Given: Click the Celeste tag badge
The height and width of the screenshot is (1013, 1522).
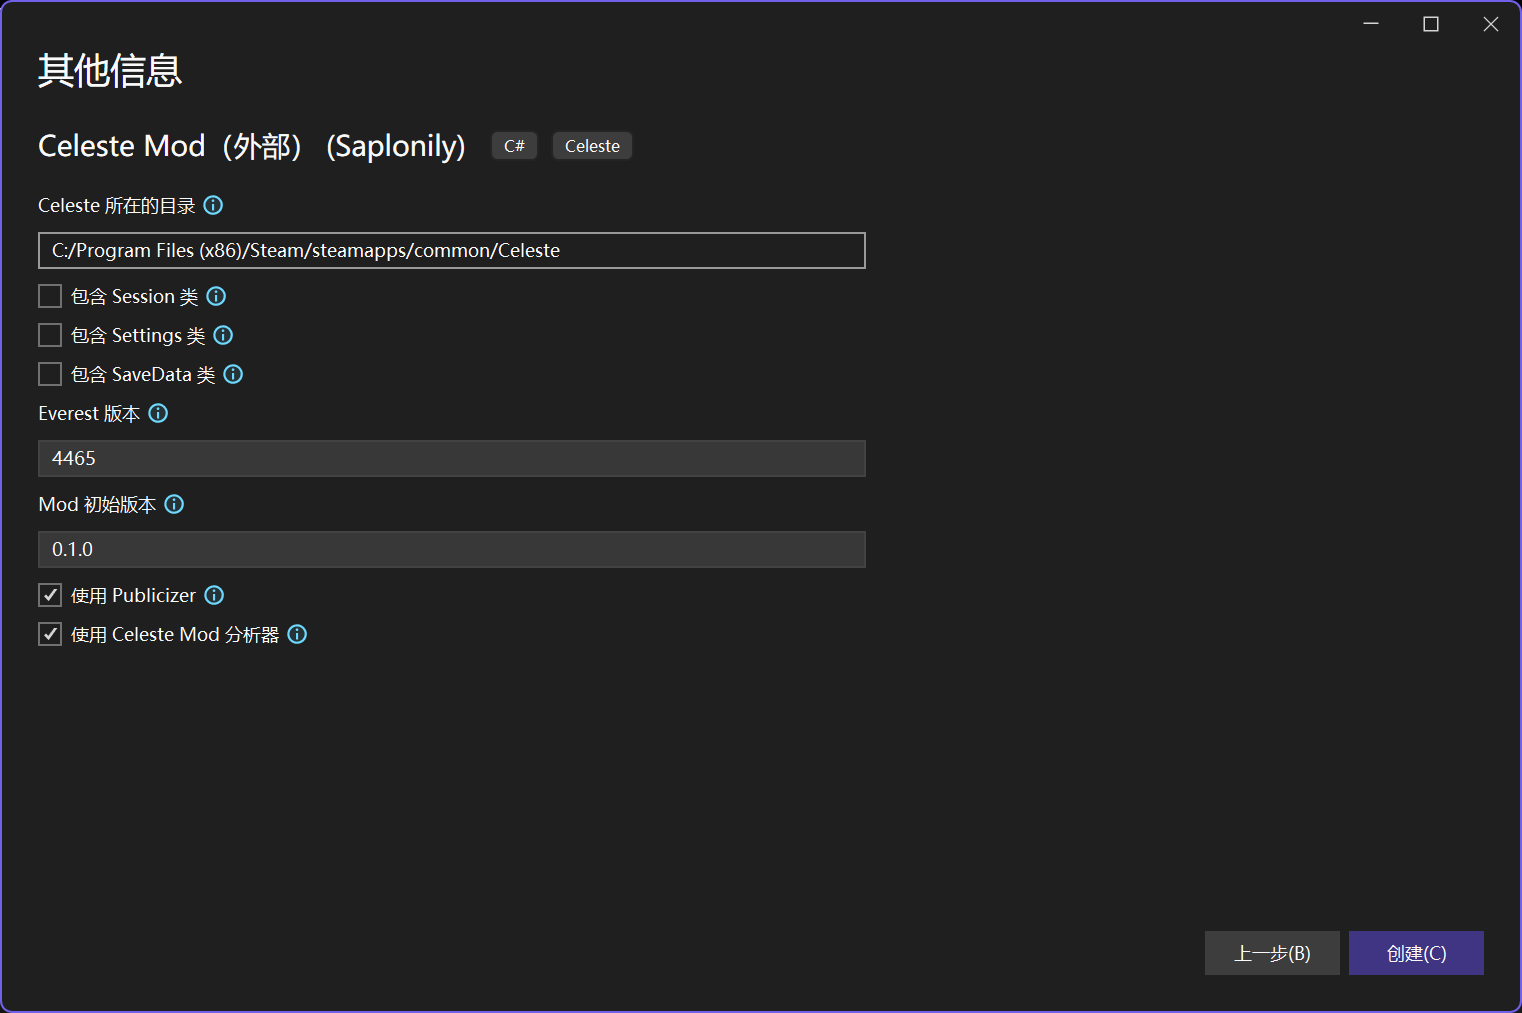Looking at the screenshot, I should click(592, 146).
